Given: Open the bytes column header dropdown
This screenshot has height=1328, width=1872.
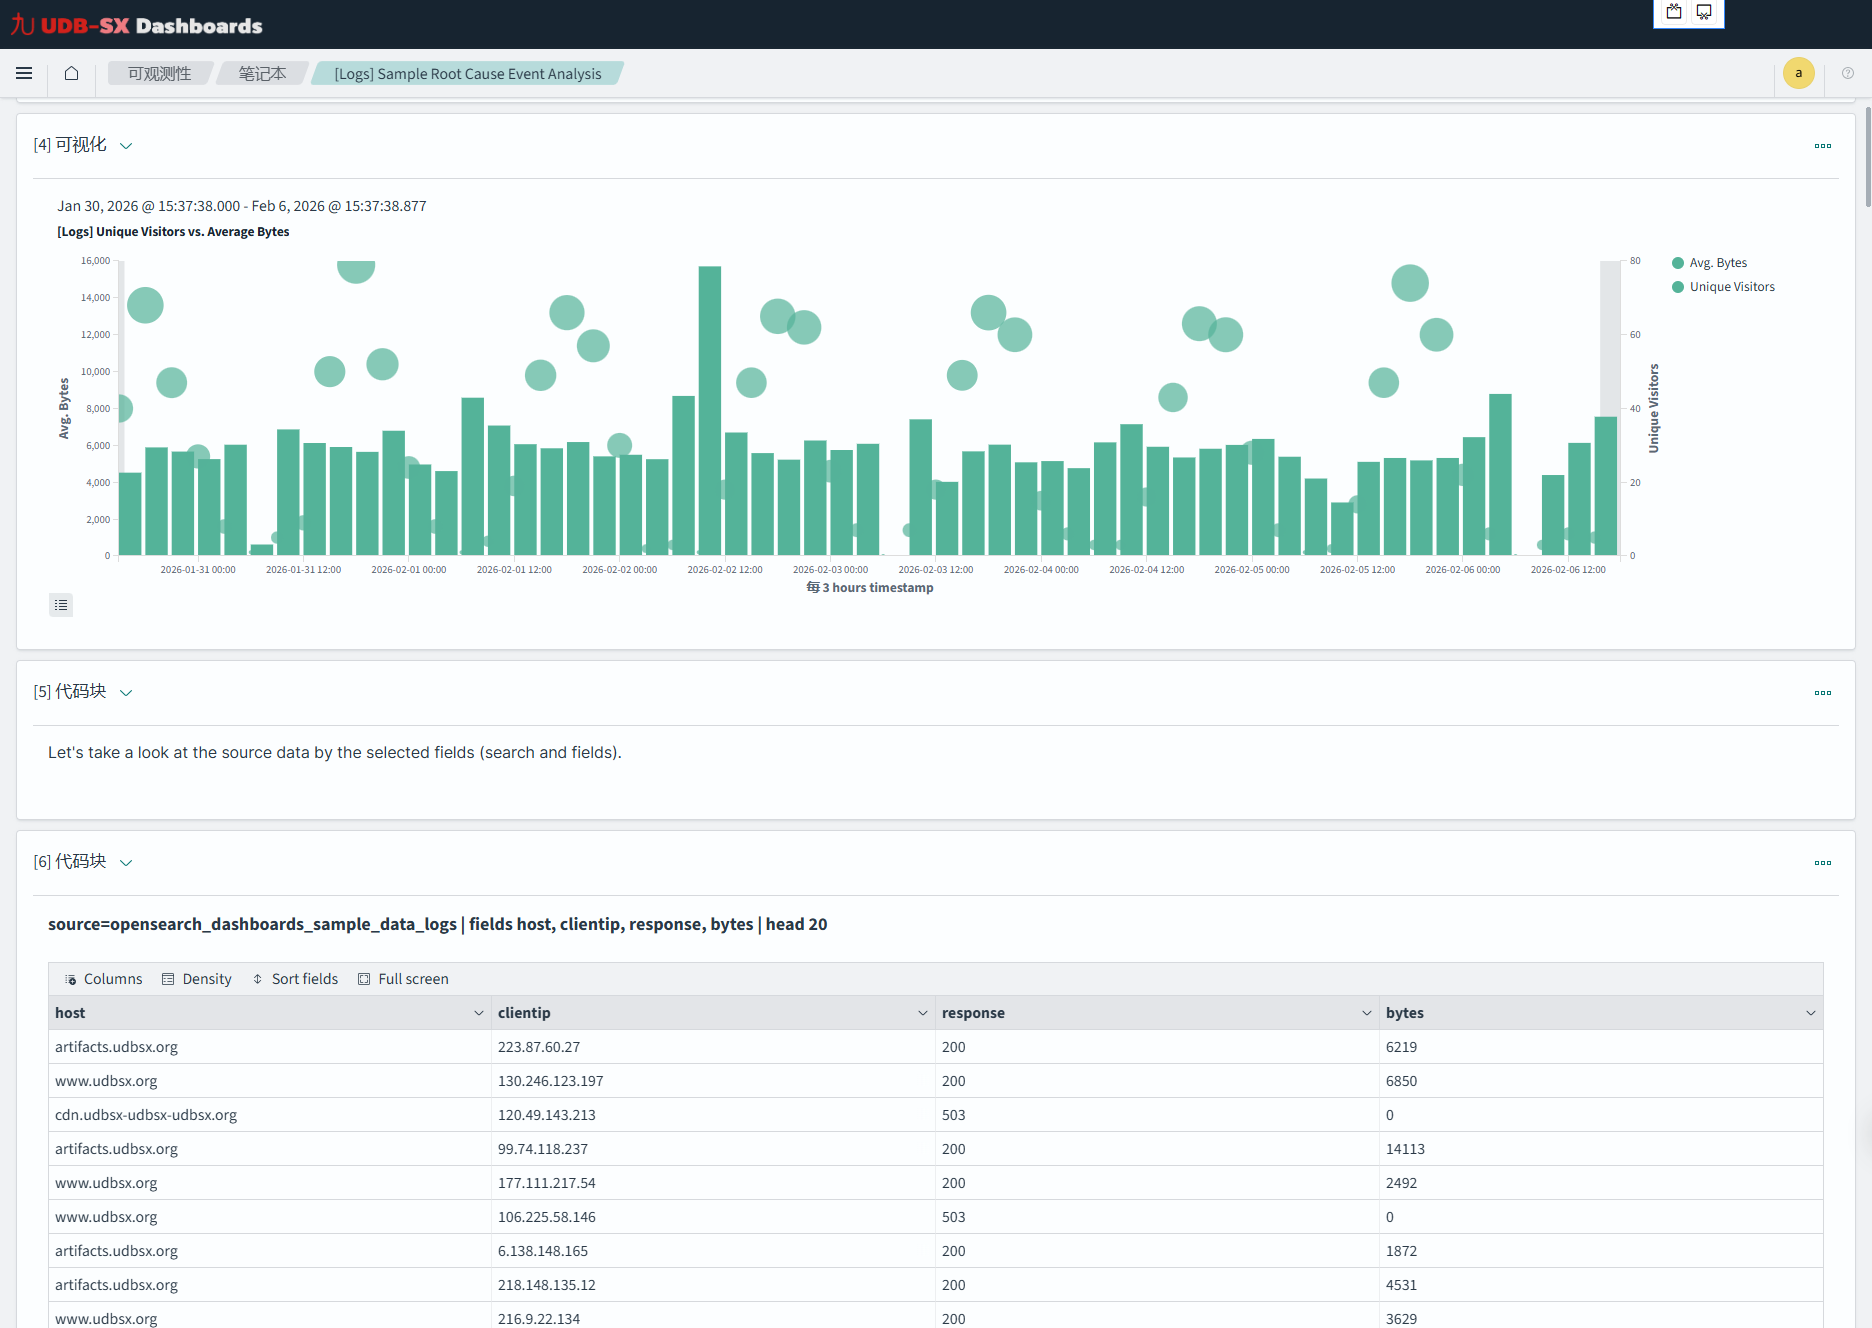Looking at the screenshot, I should [1810, 1013].
